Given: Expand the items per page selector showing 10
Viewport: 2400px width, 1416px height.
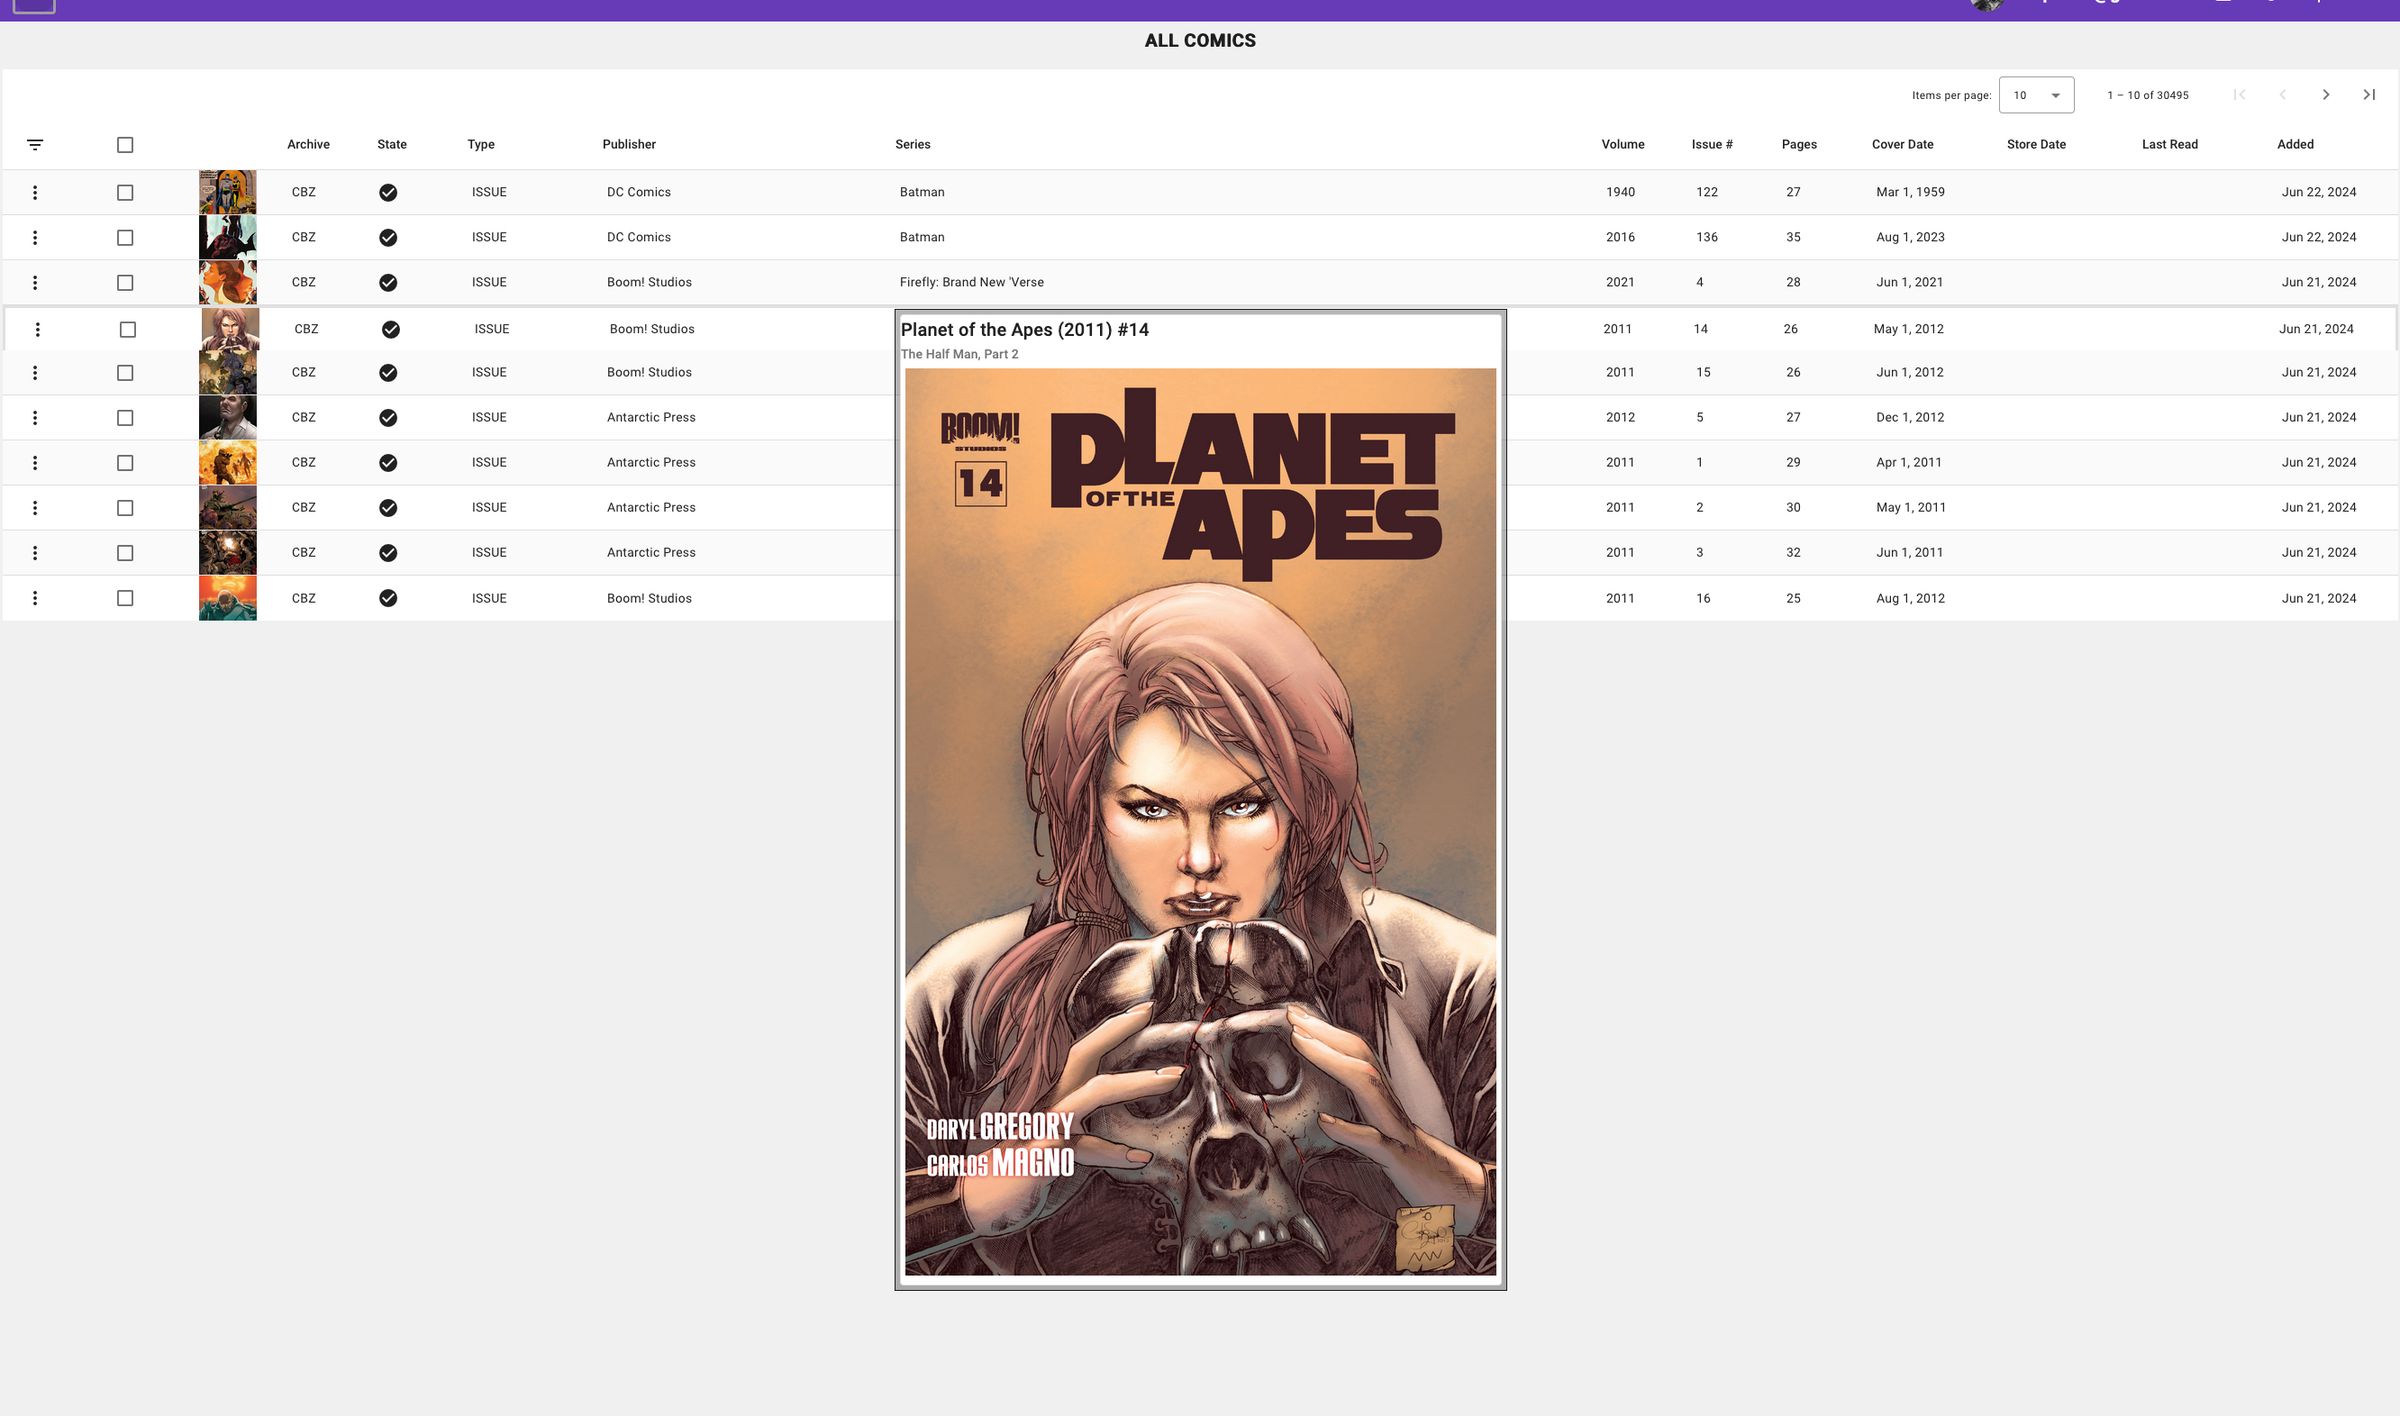Looking at the screenshot, I should click(2035, 95).
